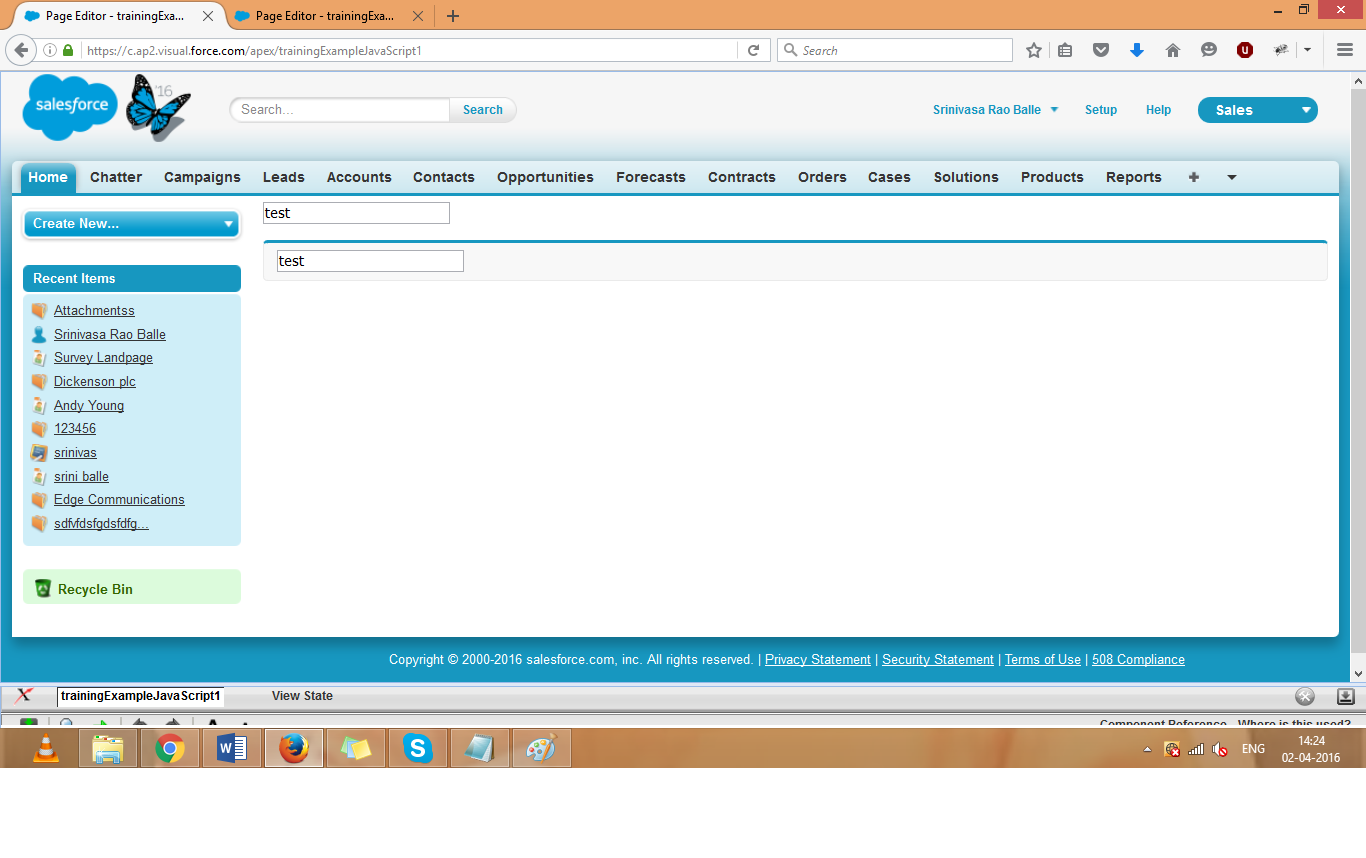1366x858 pixels.
Task: Save page to Pocket icon
Action: [1101, 49]
